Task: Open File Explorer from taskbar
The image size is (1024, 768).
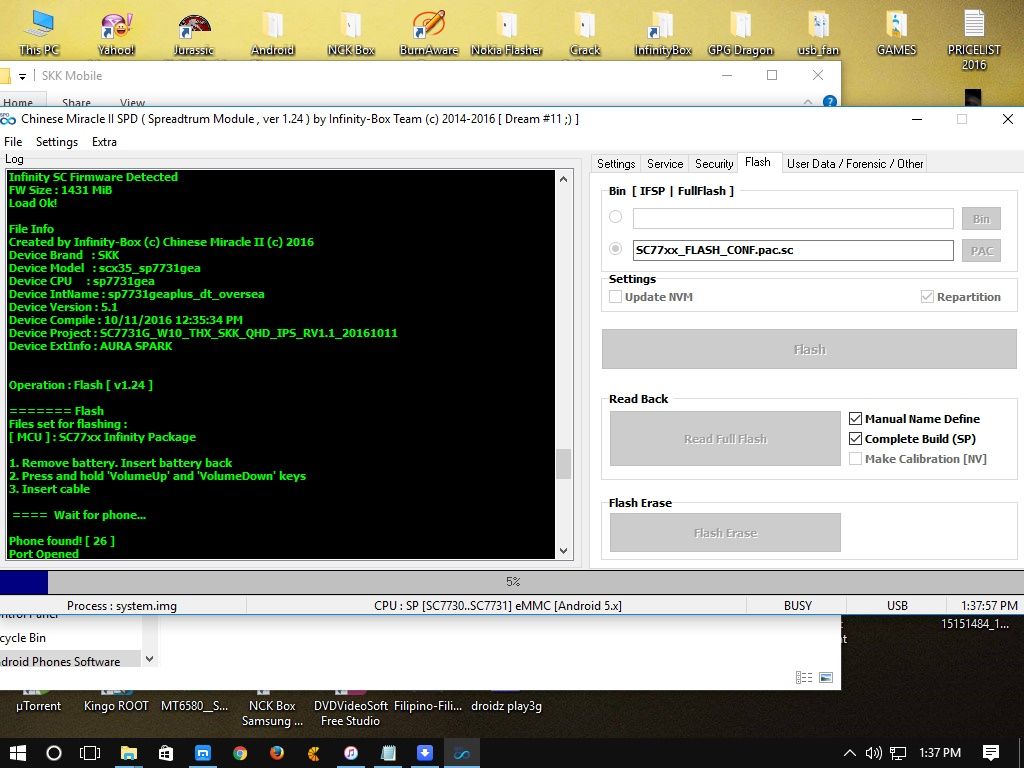Action: (x=128, y=753)
